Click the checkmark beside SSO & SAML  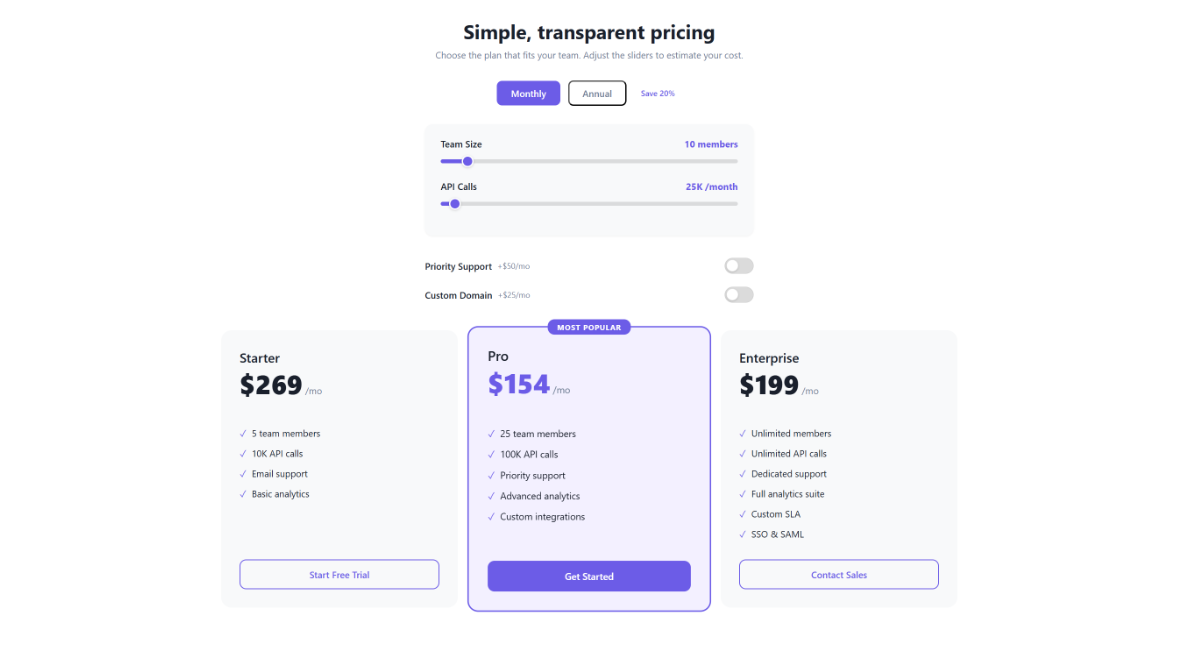[x=741, y=534]
